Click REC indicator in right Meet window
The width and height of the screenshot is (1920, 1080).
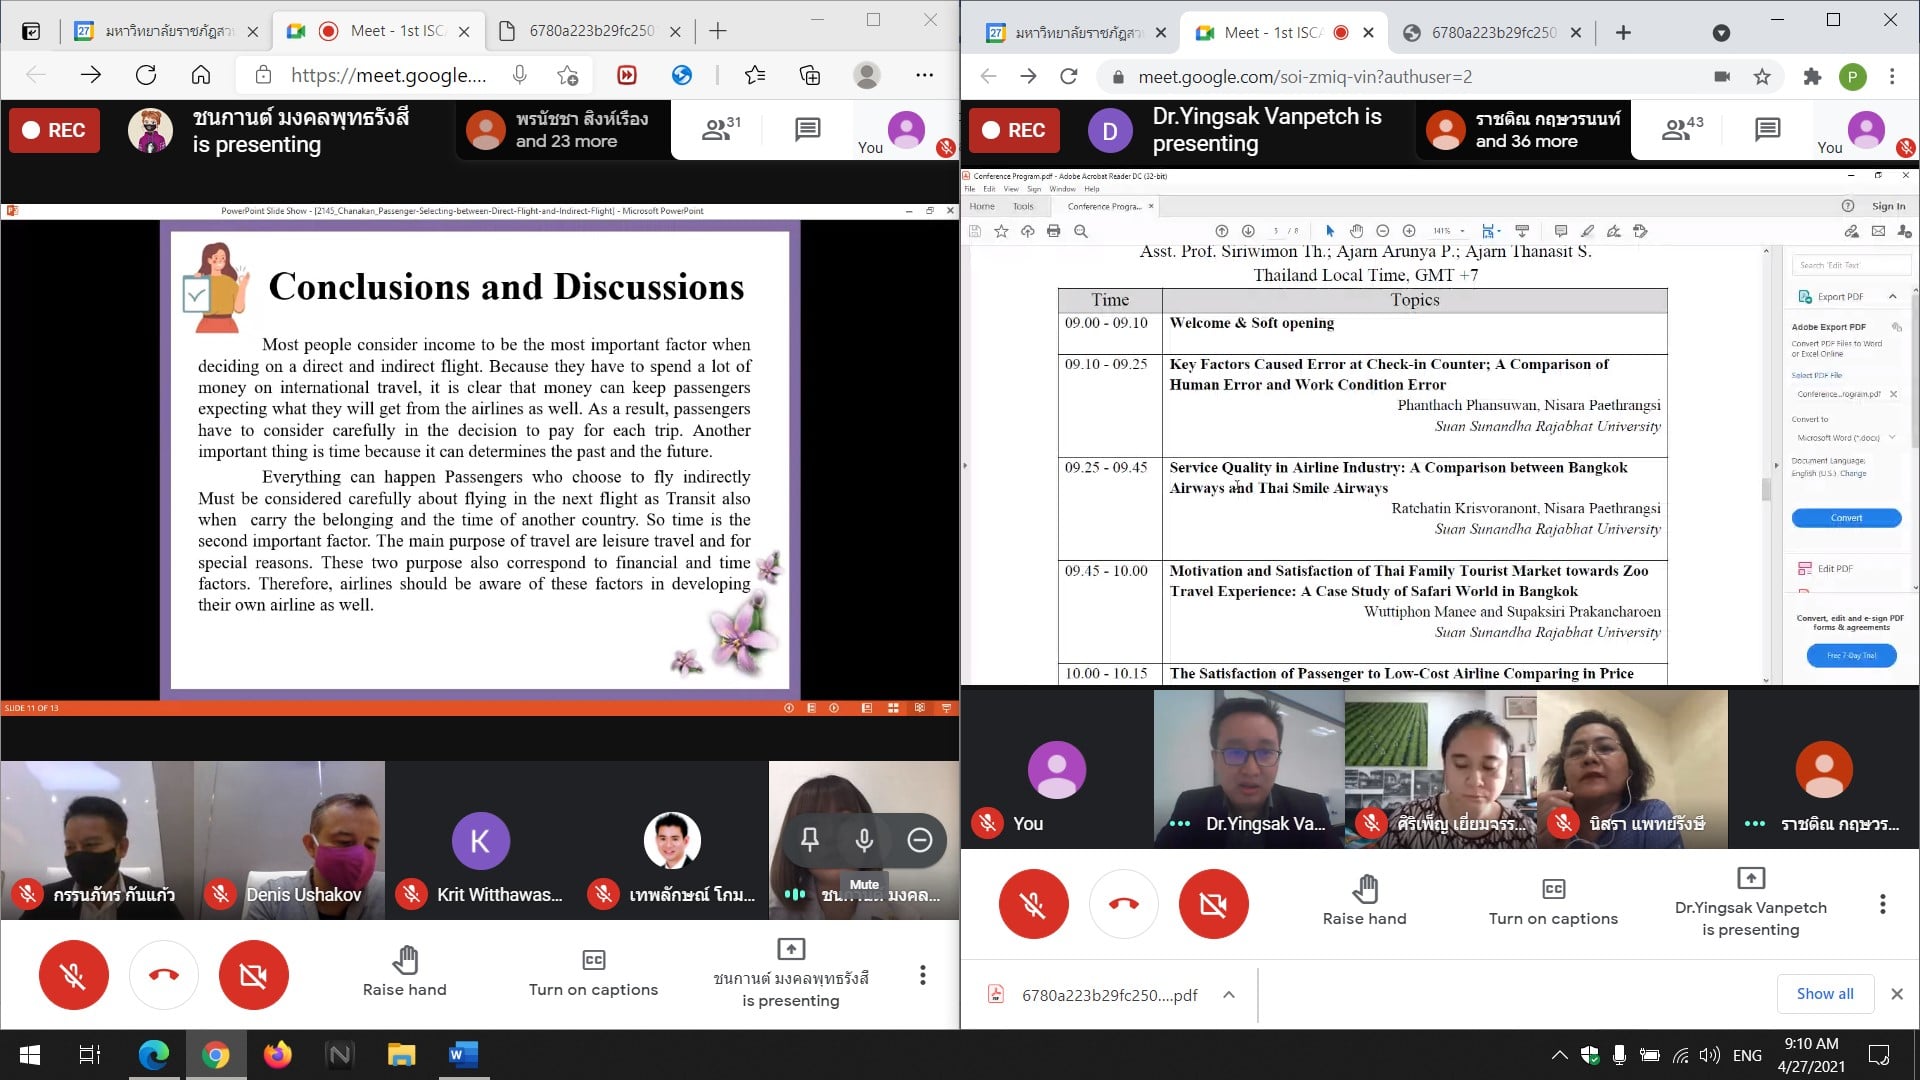(x=1014, y=130)
